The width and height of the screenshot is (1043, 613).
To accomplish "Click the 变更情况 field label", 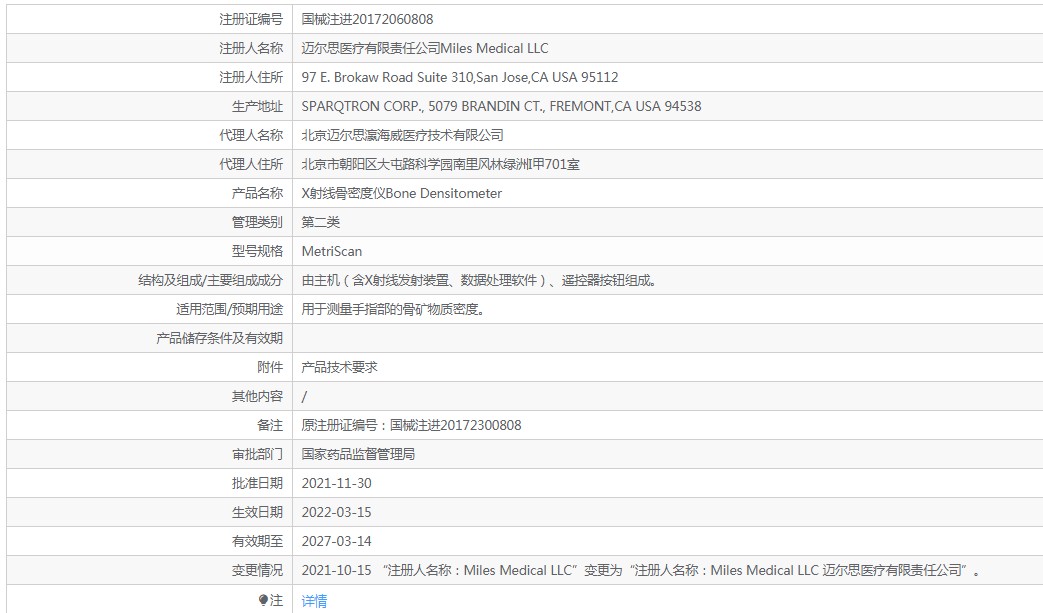I will [x=257, y=570].
